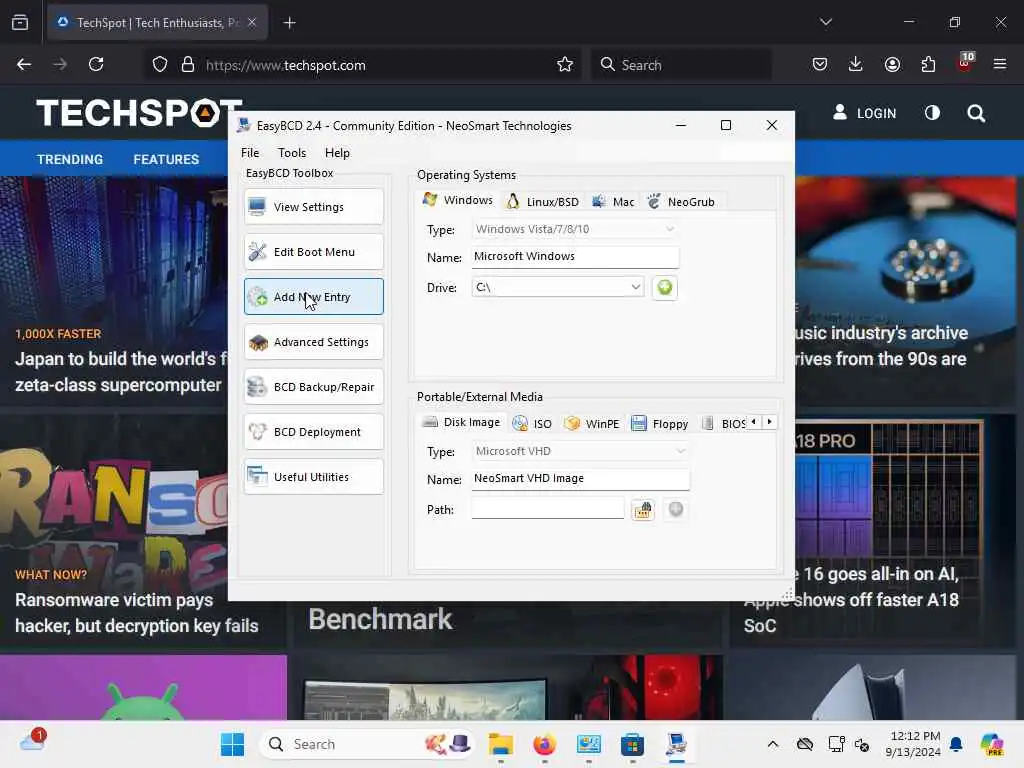Open the BCD Backup/Repair section

[x=313, y=387]
